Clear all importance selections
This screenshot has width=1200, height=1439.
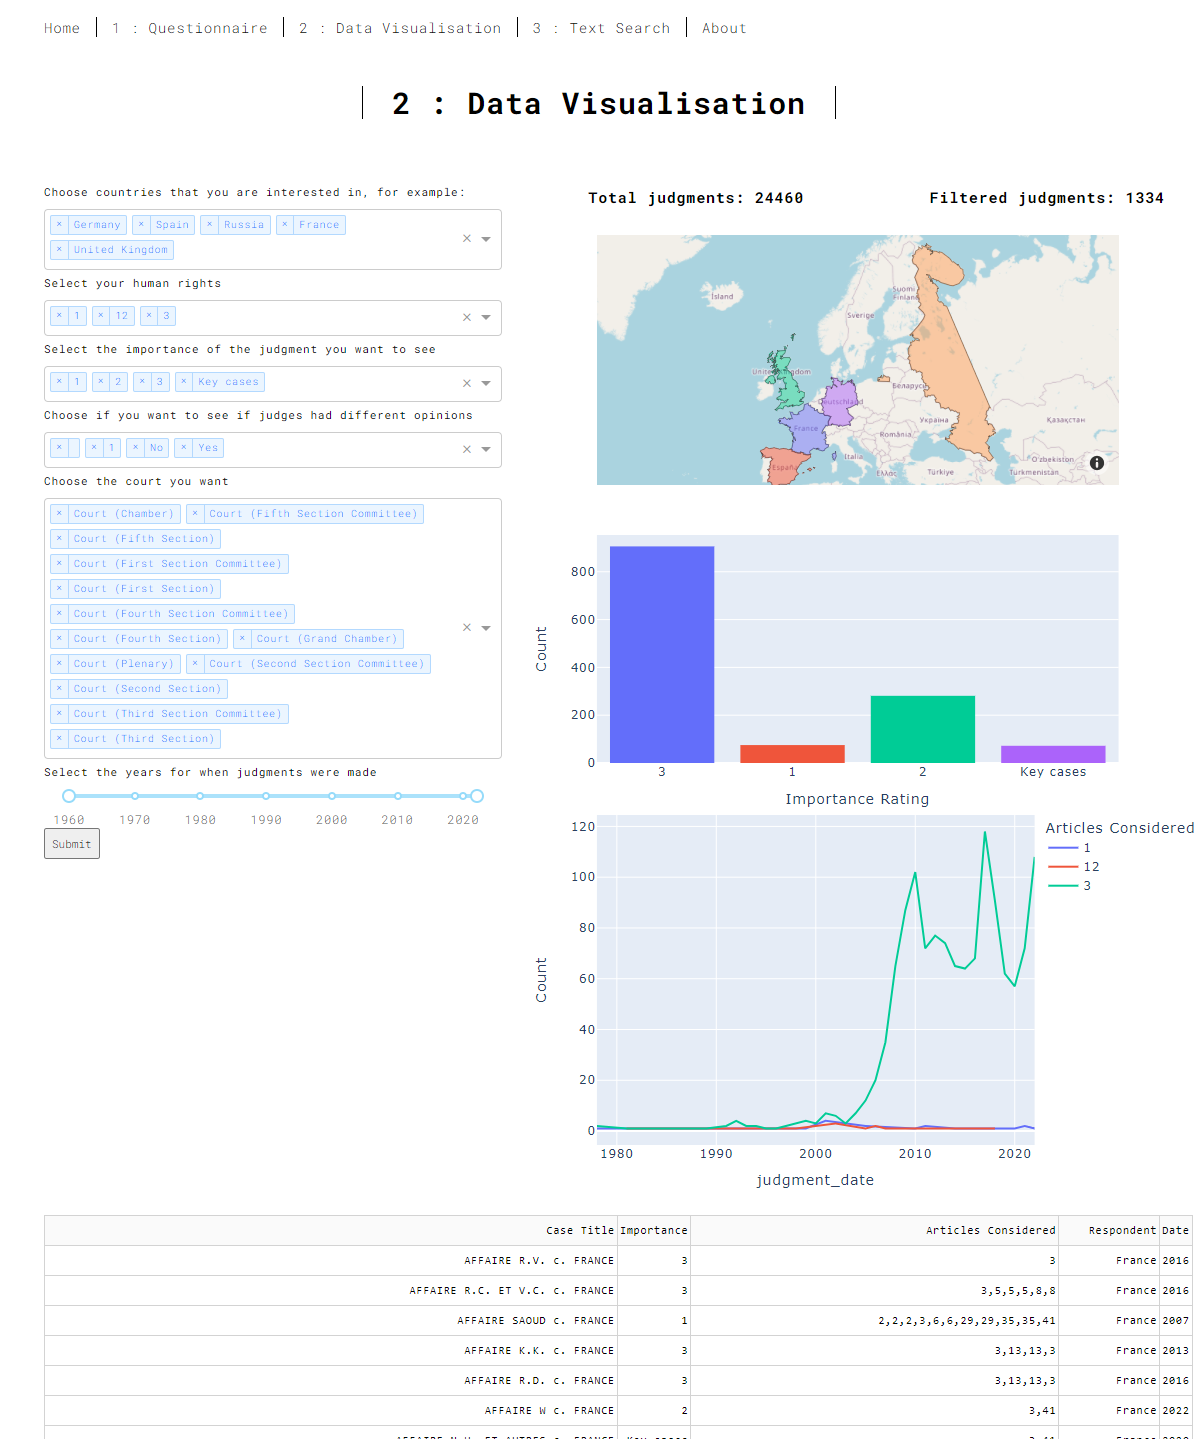point(467,384)
